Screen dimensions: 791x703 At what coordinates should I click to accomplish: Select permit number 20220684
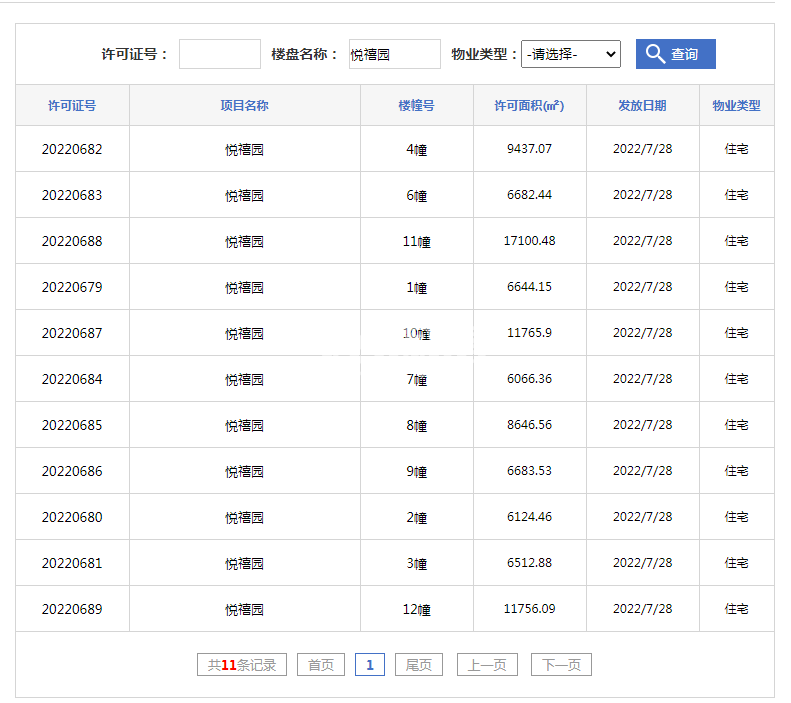pos(72,379)
